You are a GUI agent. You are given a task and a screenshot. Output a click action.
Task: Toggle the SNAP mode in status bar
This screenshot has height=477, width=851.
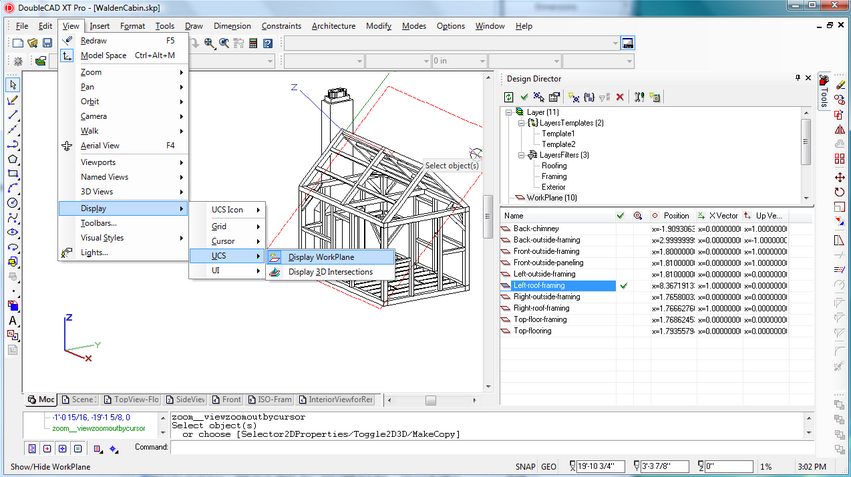tap(525, 466)
